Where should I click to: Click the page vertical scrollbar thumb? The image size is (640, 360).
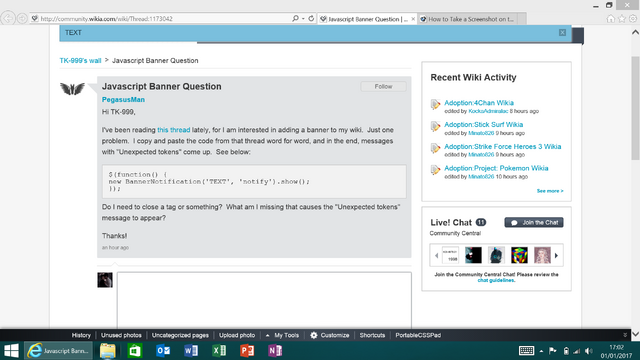point(636,108)
